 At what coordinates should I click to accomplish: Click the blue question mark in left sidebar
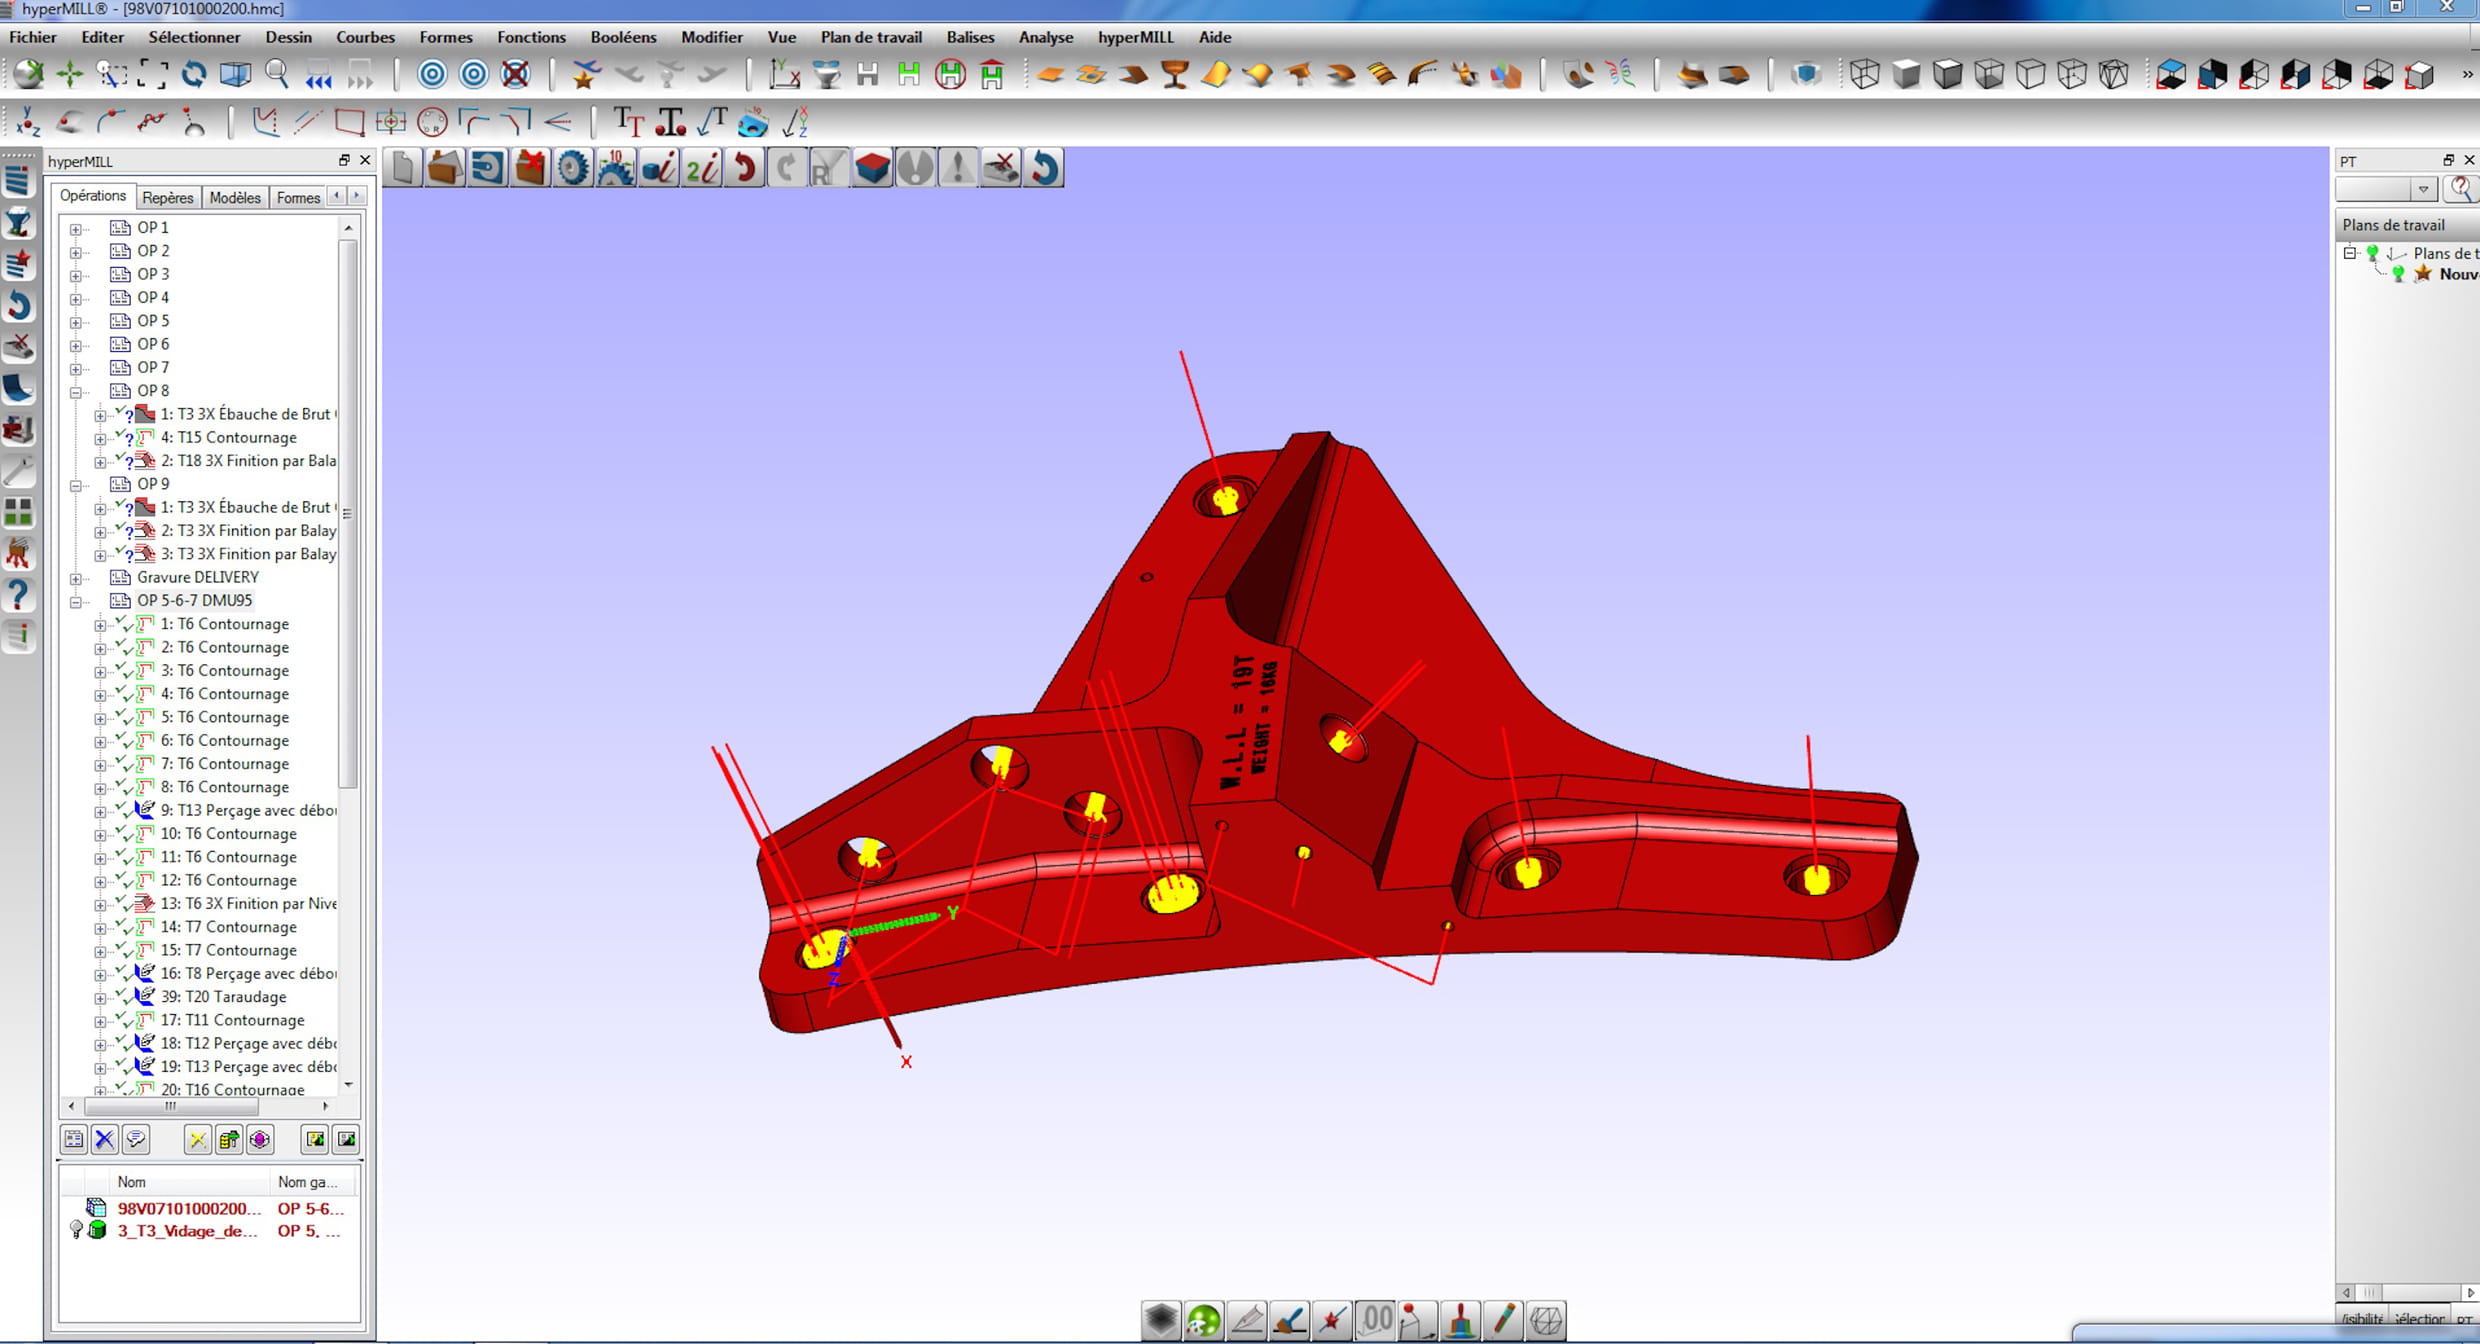click(19, 595)
